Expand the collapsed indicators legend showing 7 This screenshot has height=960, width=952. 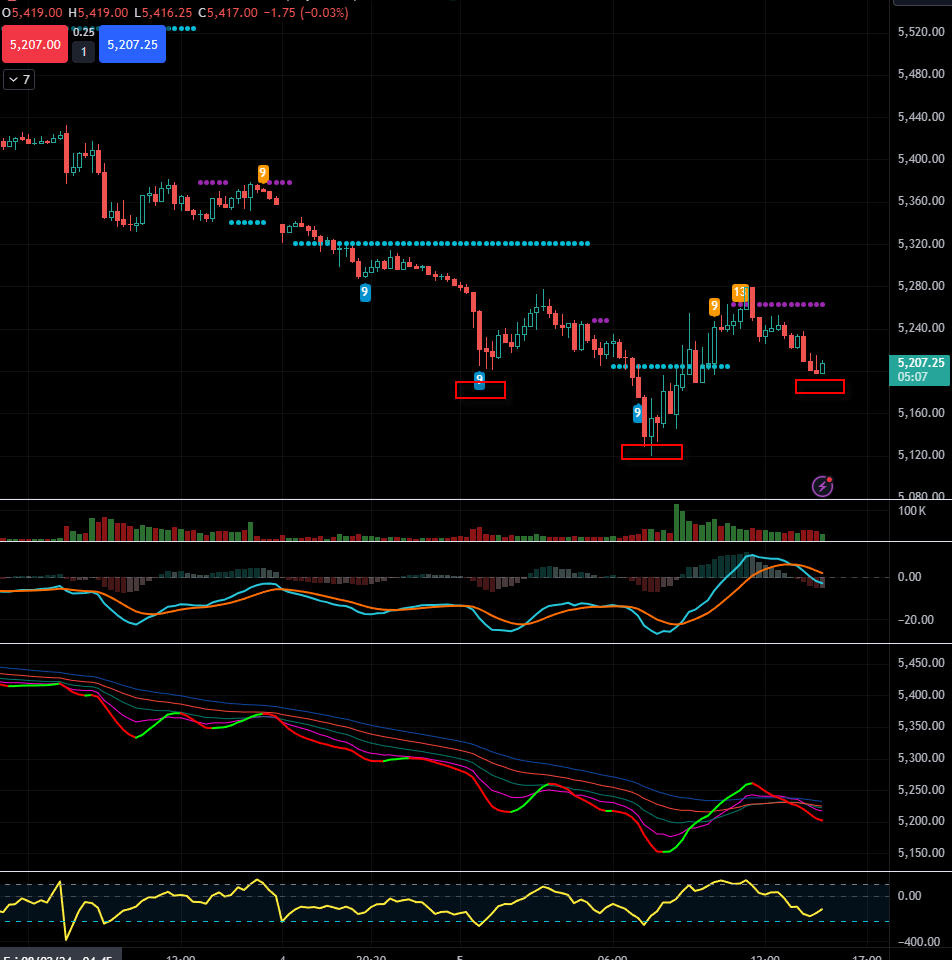[19, 79]
